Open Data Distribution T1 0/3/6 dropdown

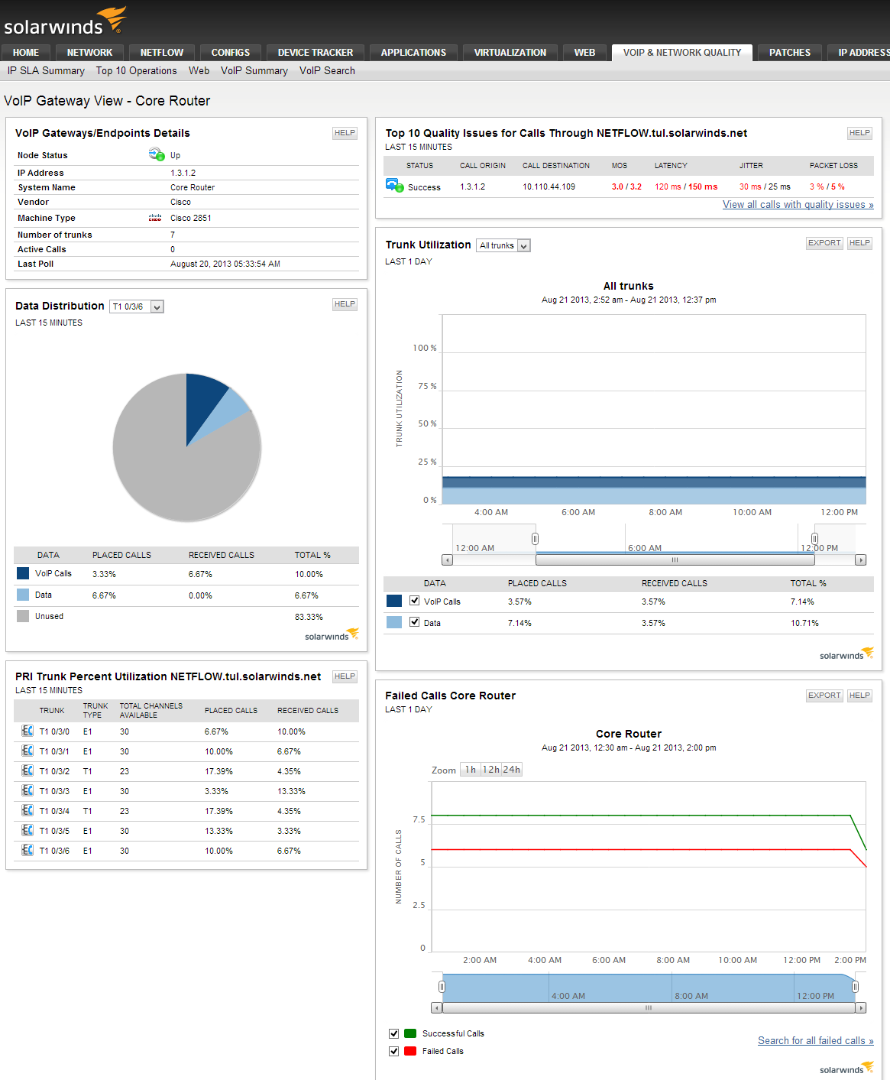pos(136,307)
